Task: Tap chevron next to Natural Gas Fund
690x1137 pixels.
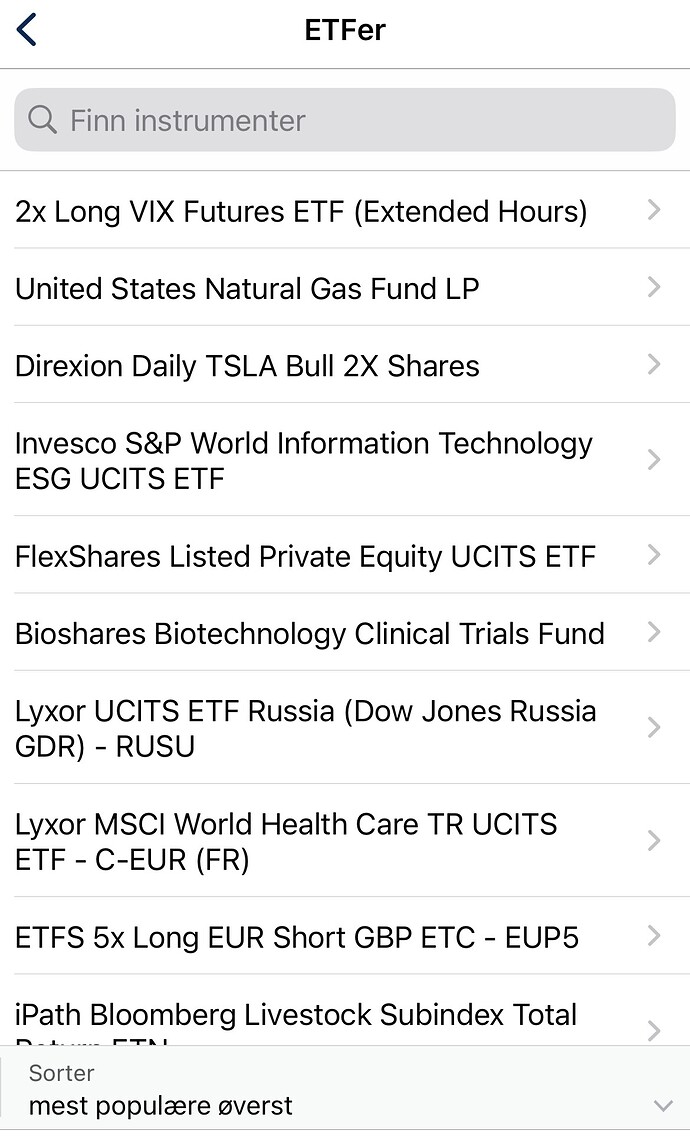Action: (654, 287)
